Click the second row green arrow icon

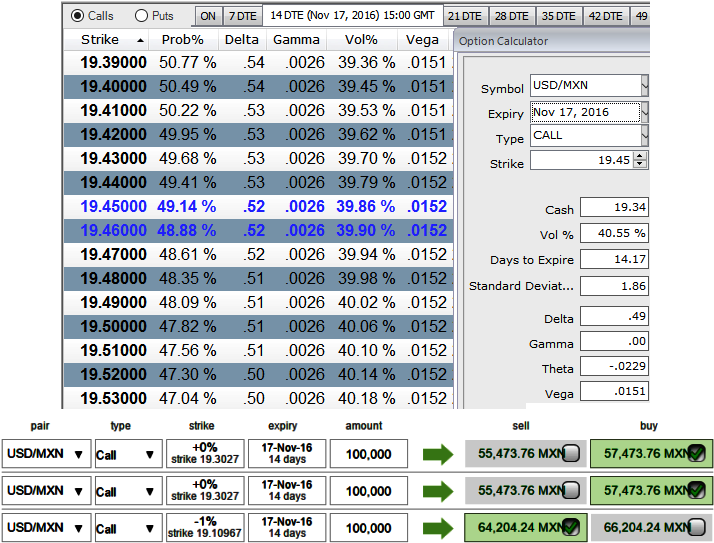[438, 491]
